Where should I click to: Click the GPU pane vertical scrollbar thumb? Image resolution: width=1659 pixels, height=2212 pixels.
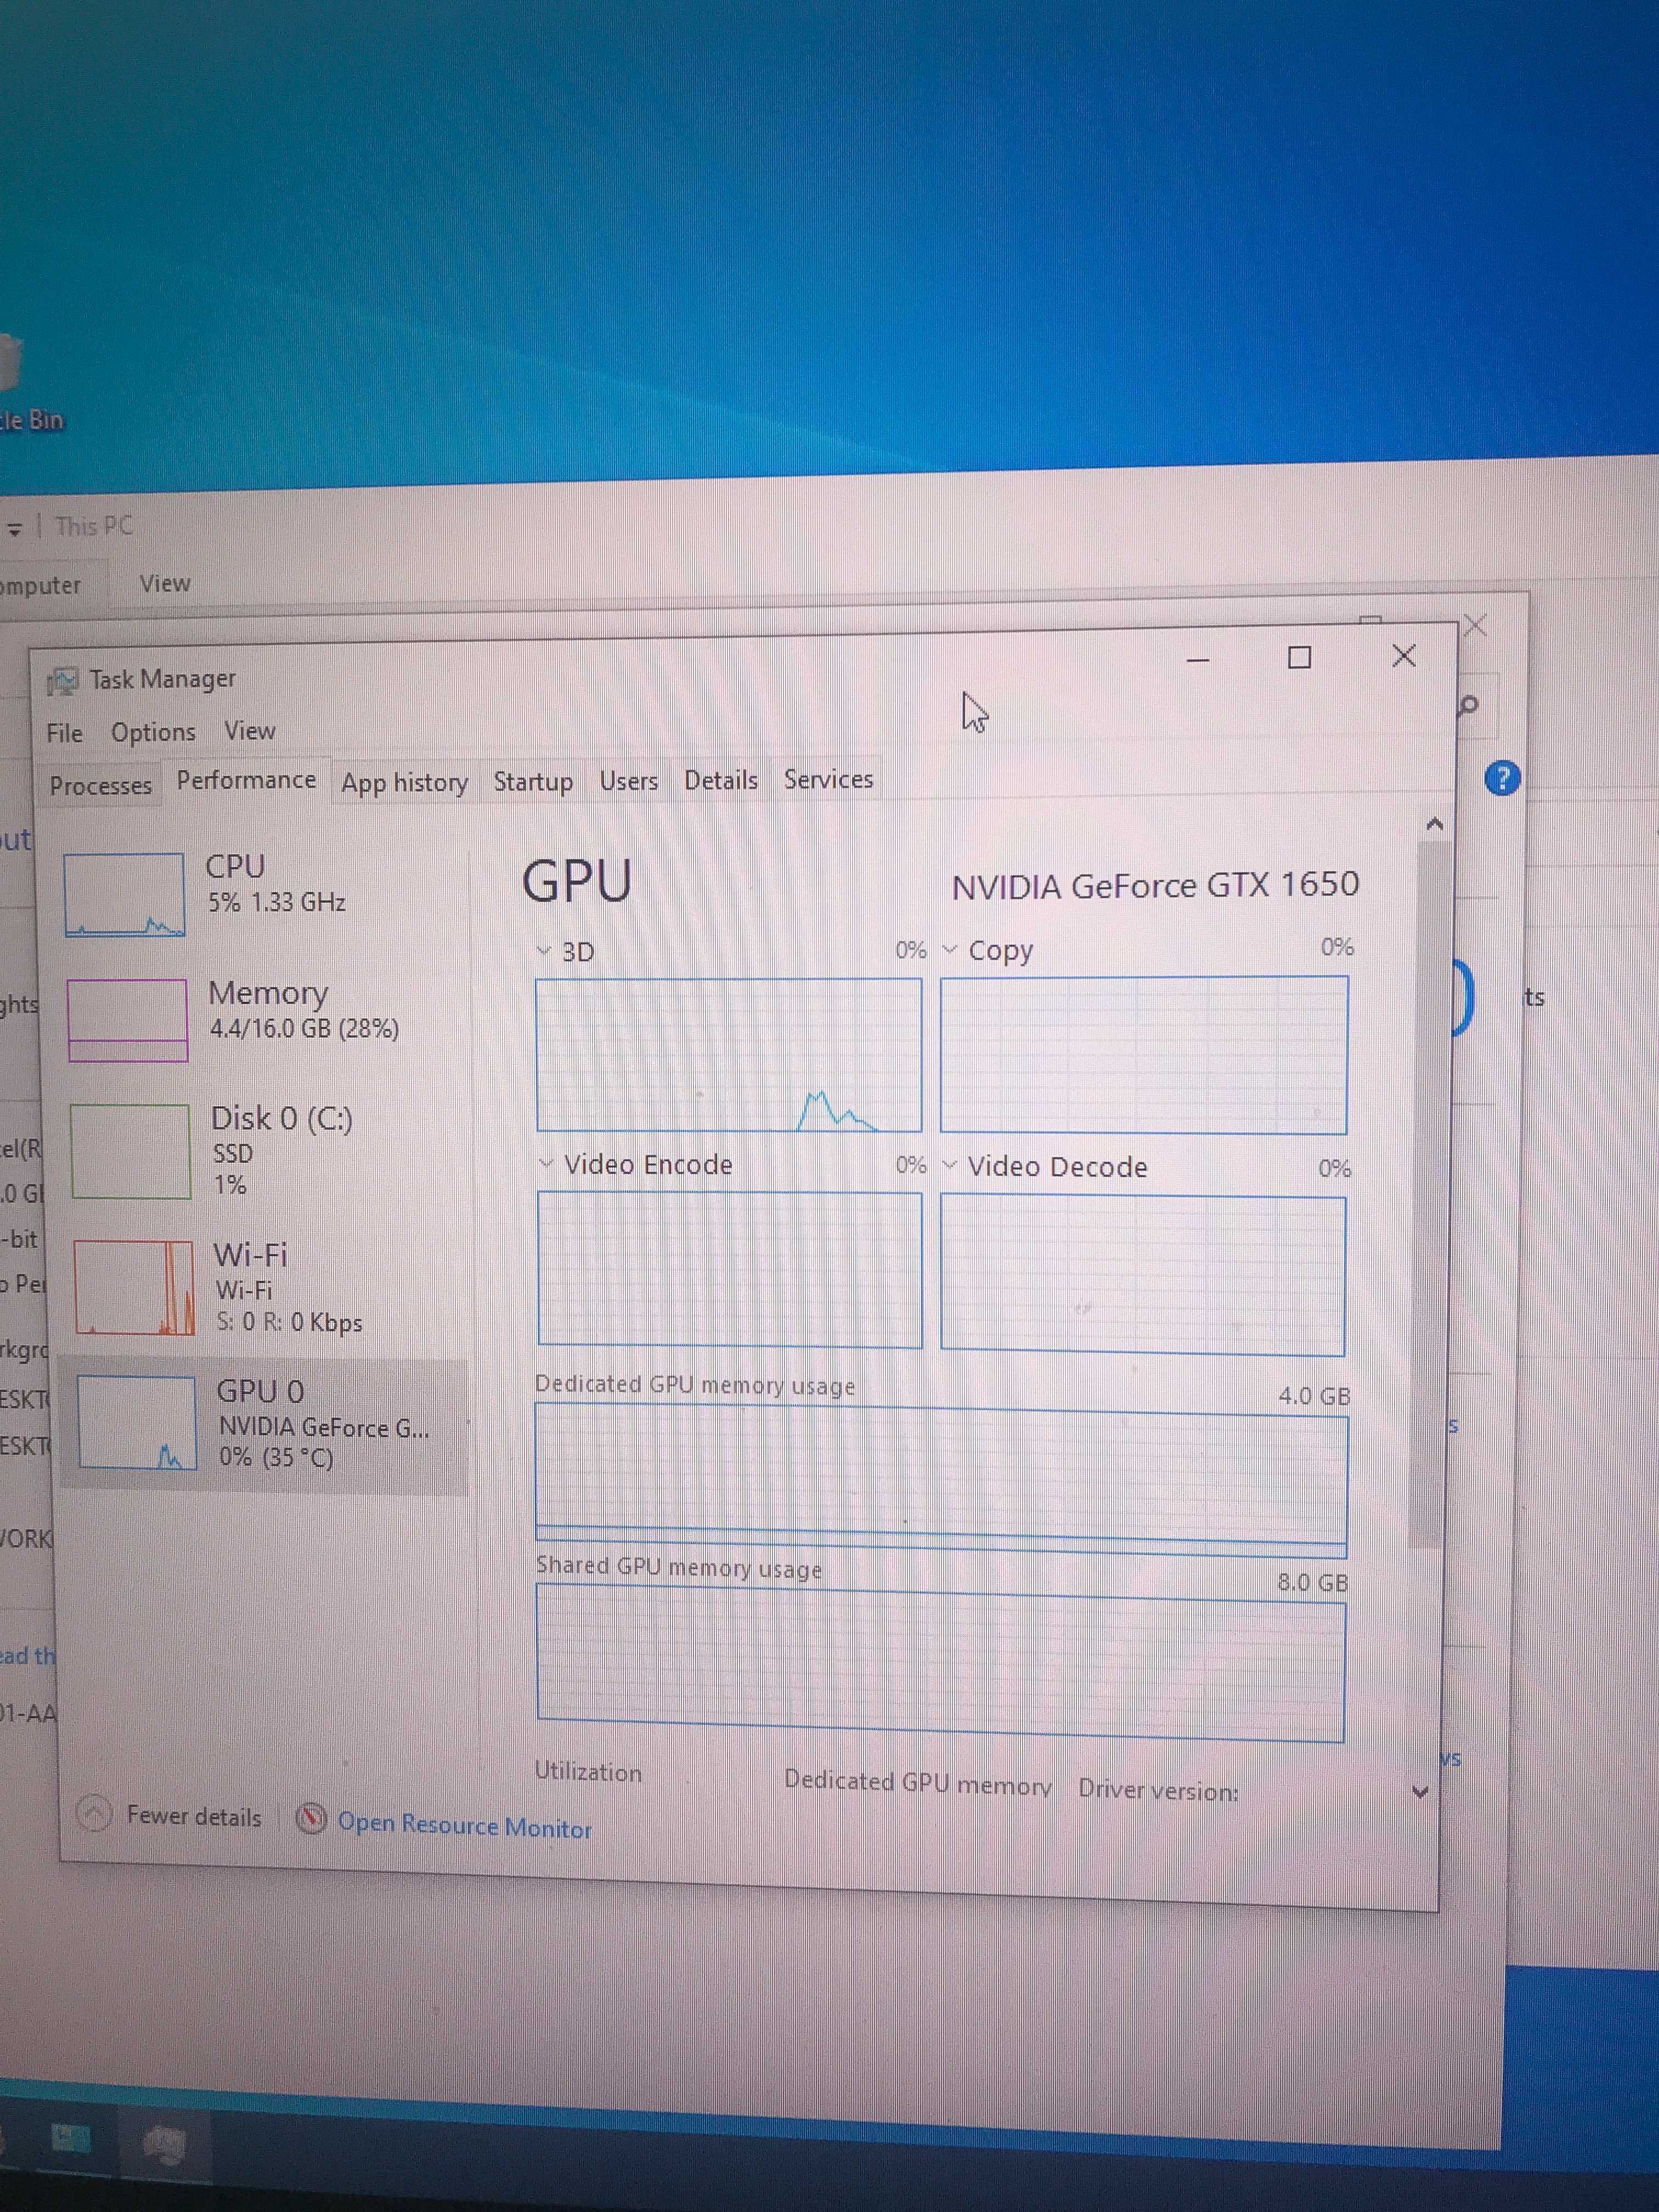1430,1195
